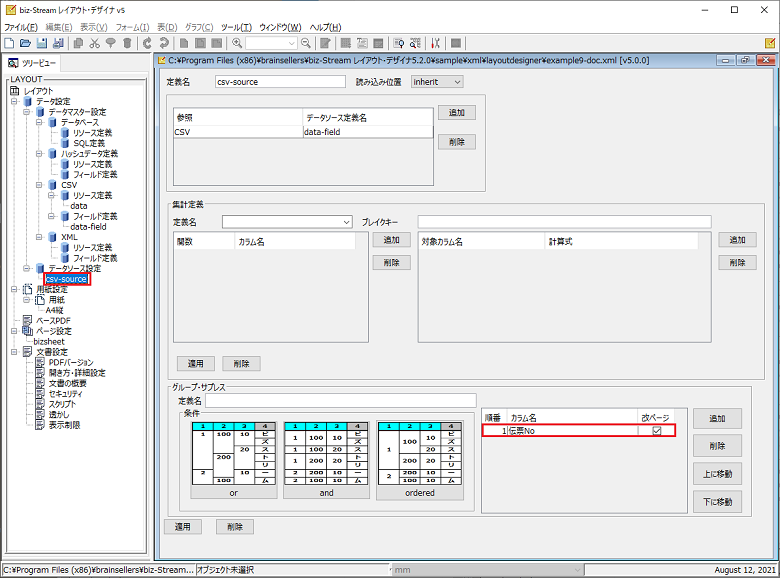Click the orange edit icon at toolbar far right
This screenshot has height=578, width=780.
coord(770,43)
